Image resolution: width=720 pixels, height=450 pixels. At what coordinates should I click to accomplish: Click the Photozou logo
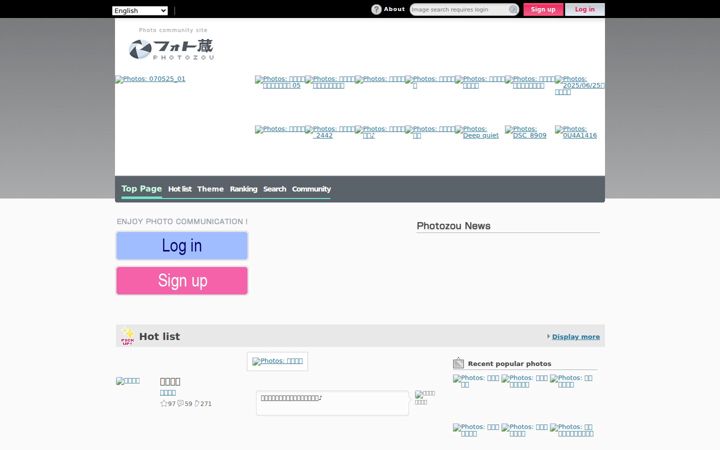point(171,49)
